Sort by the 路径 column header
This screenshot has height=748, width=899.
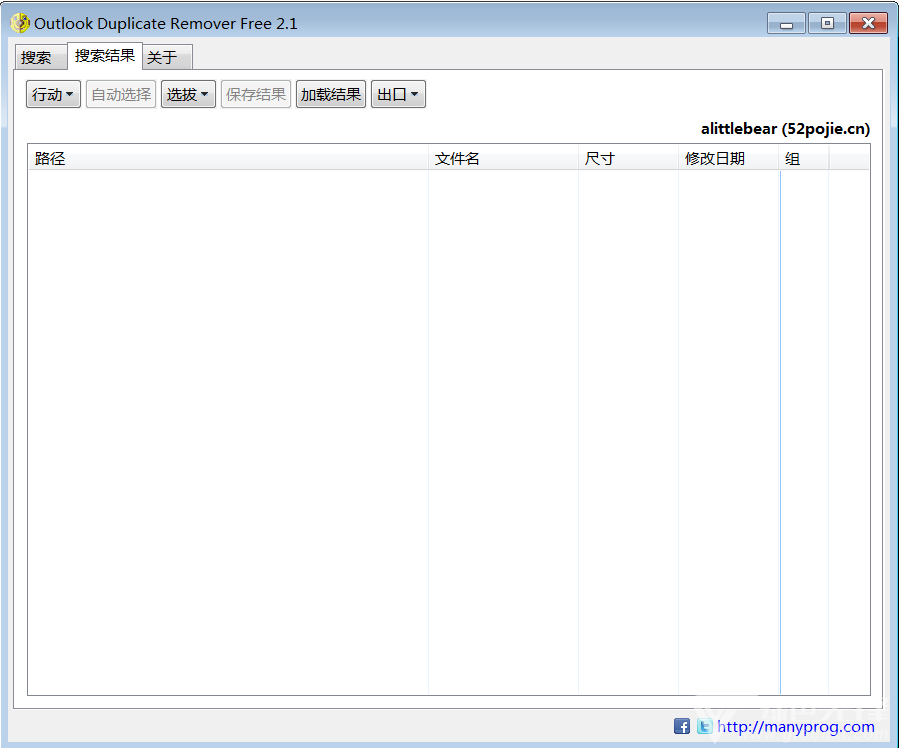[x=228, y=158]
